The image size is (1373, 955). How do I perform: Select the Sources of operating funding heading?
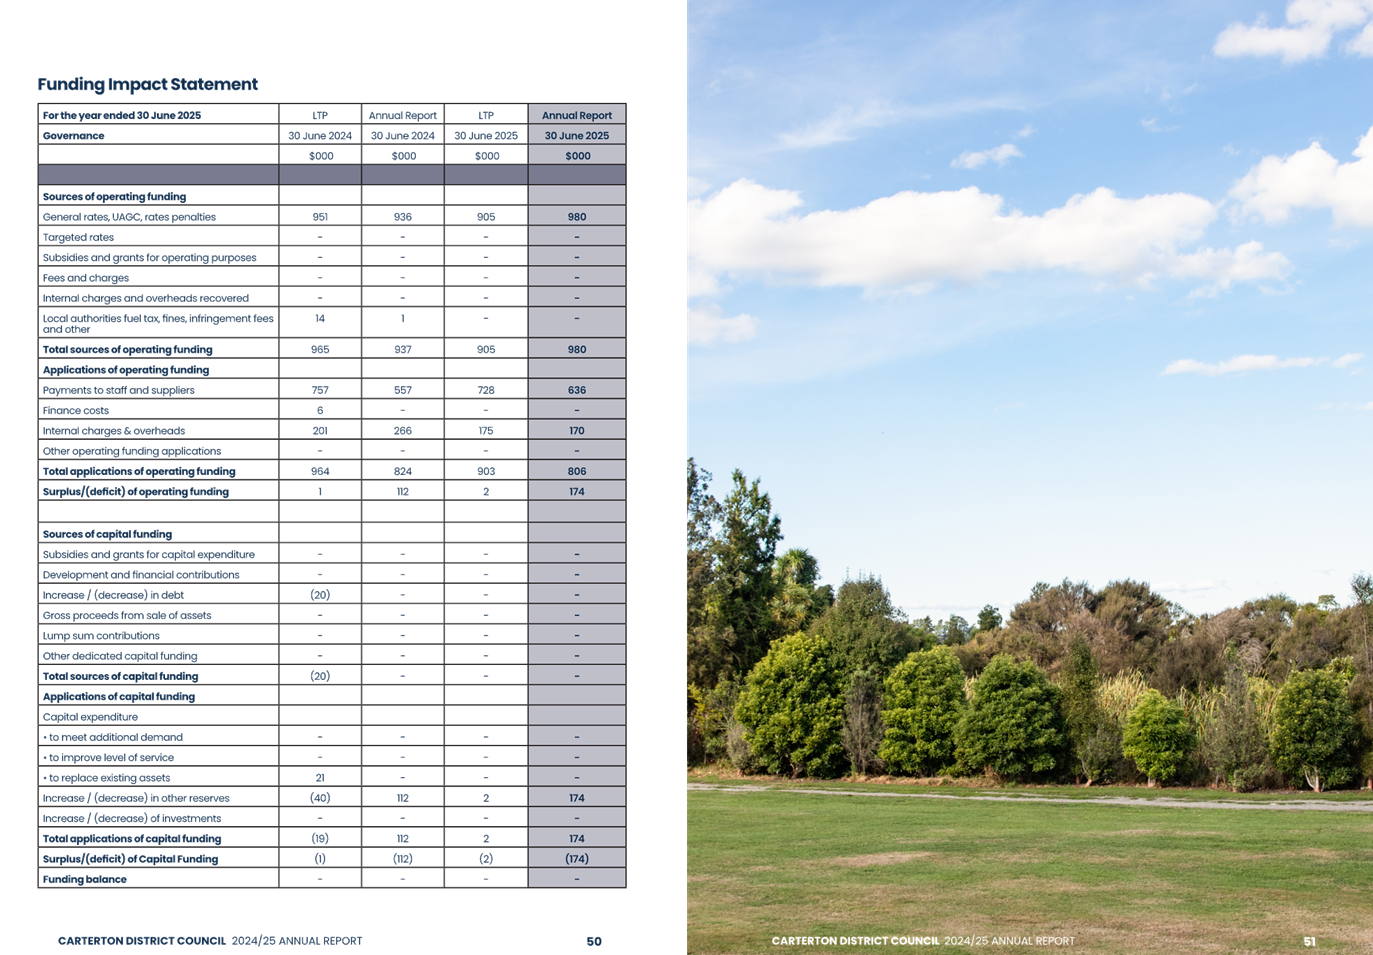(x=115, y=197)
